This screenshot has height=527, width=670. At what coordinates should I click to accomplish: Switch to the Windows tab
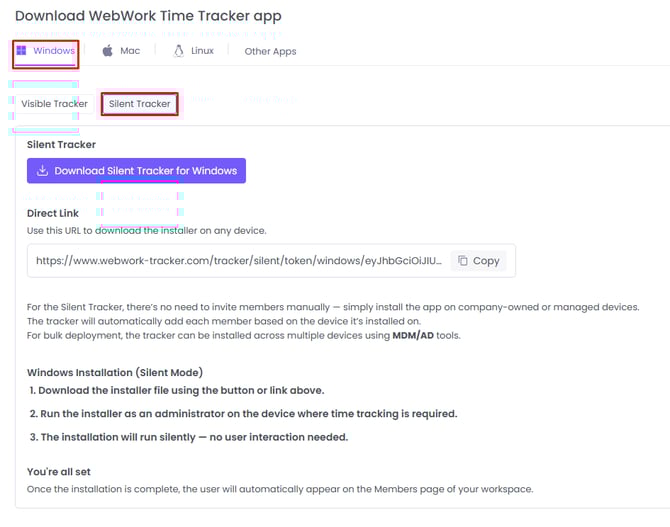click(x=46, y=53)
